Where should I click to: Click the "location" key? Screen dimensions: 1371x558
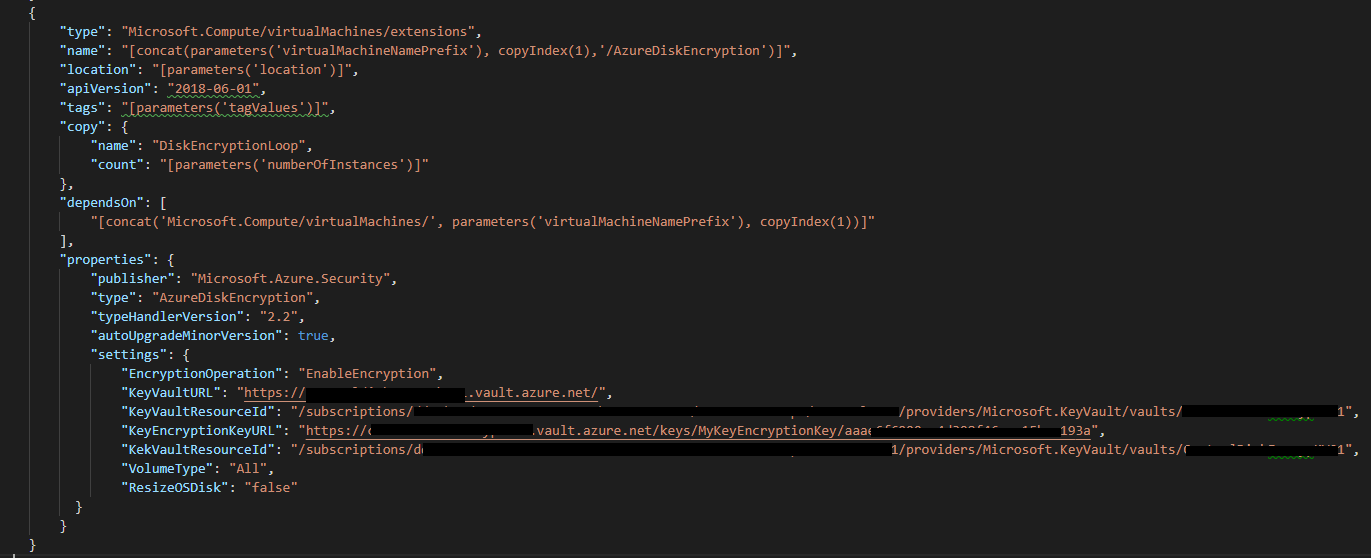pyautogui.click(x=94, y=70)
